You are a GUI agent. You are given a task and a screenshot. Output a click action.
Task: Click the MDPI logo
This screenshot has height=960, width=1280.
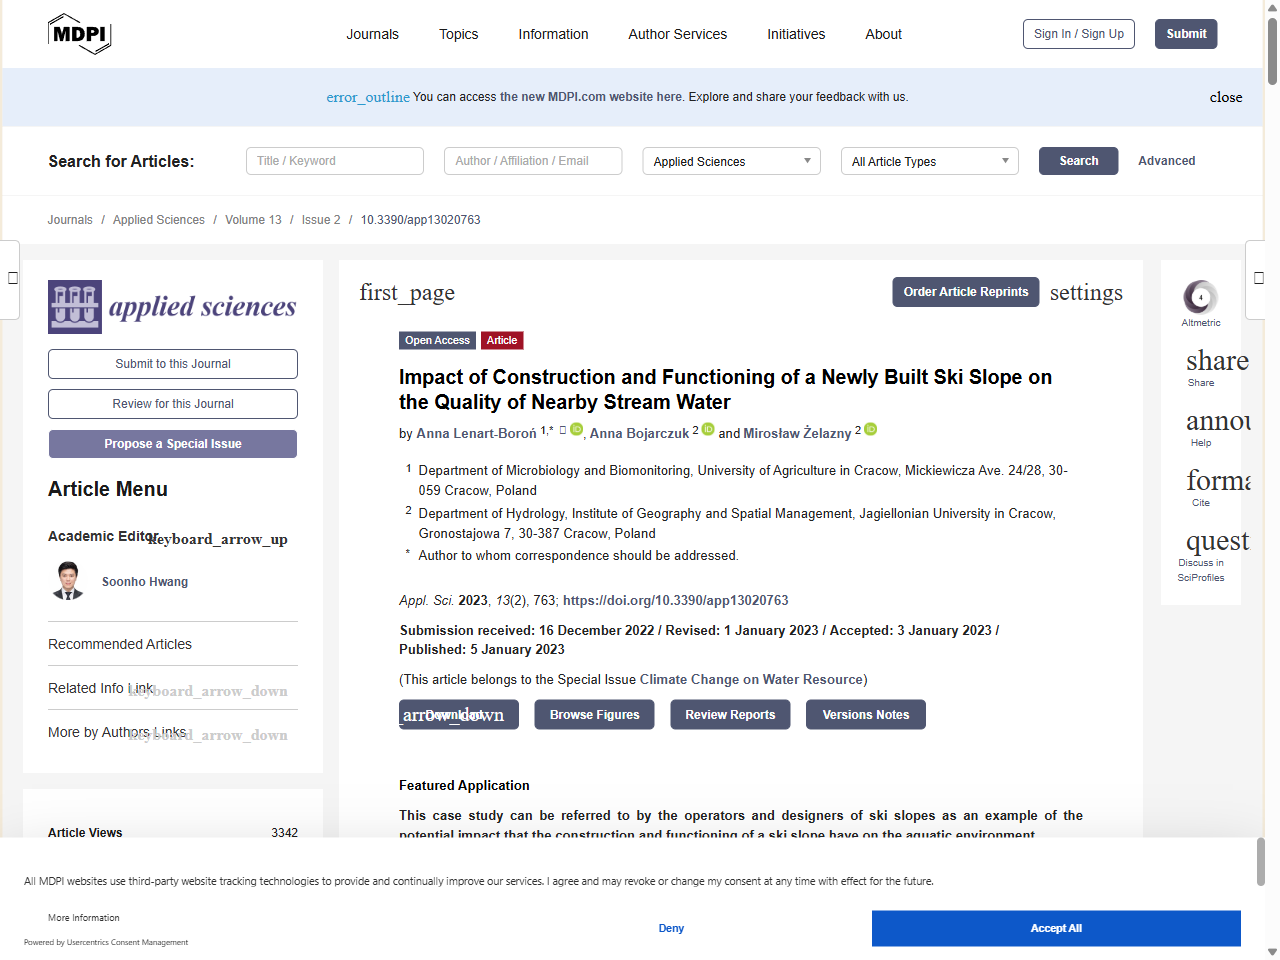(79, 33)
